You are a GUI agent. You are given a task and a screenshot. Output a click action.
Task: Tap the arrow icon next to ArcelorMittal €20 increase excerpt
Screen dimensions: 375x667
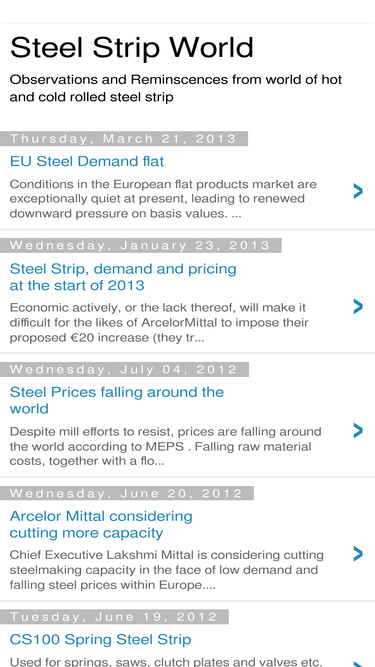[x=358, y=306]
